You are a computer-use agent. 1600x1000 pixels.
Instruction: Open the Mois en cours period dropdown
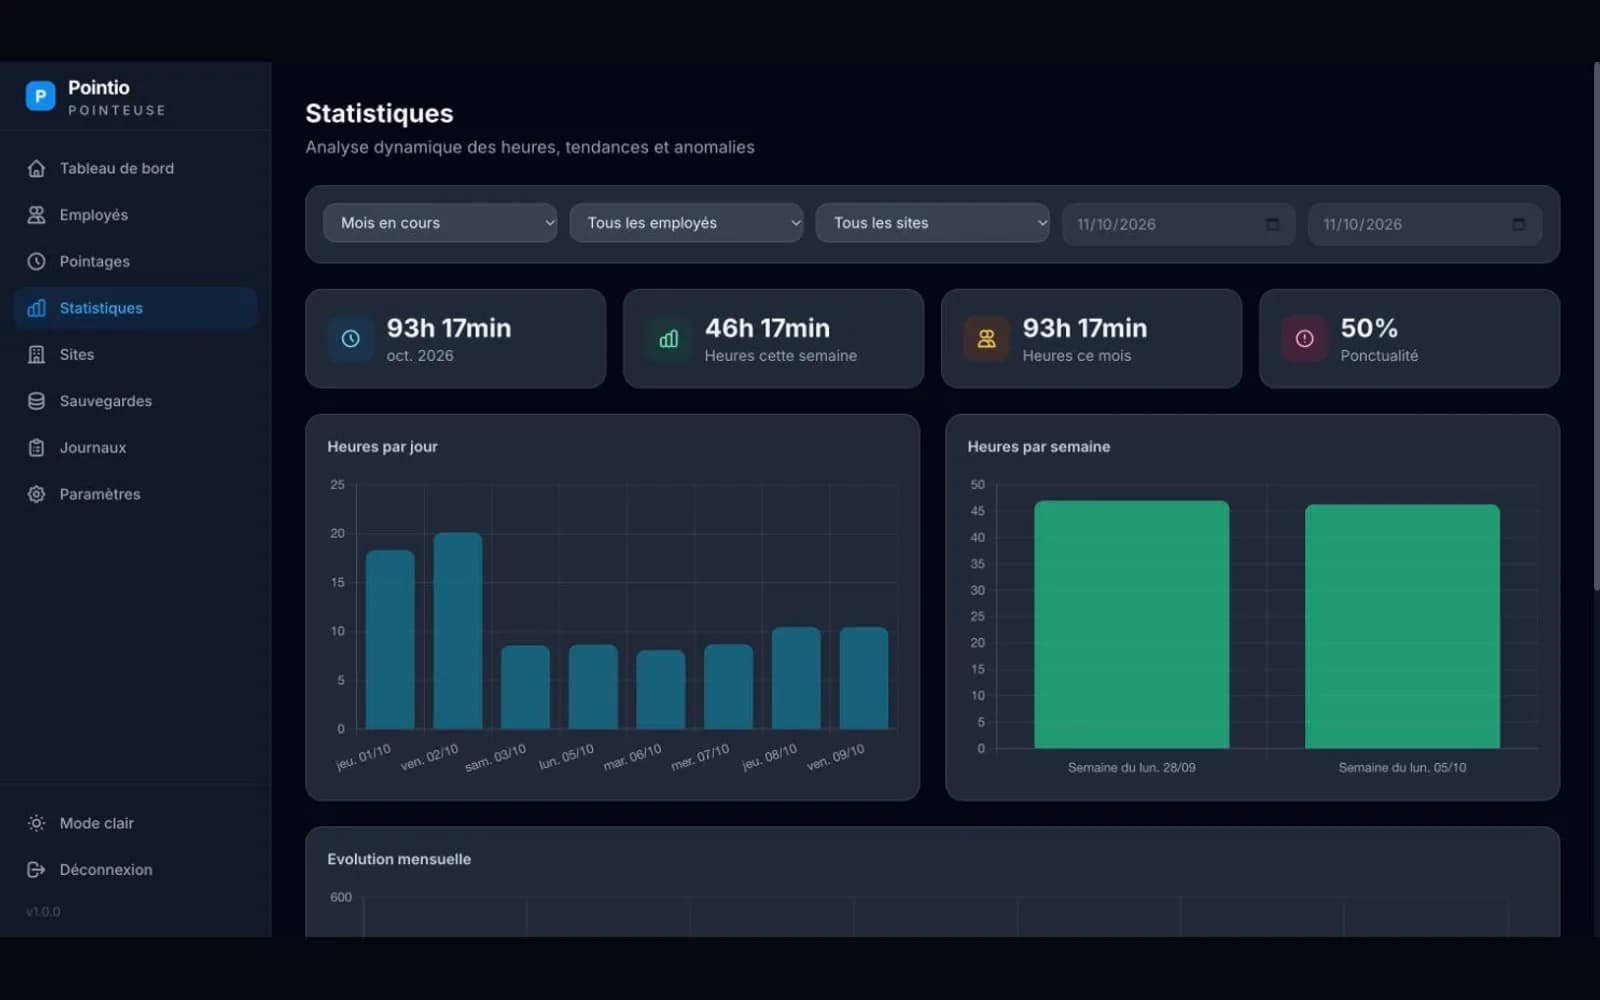[x=440, y=223]
